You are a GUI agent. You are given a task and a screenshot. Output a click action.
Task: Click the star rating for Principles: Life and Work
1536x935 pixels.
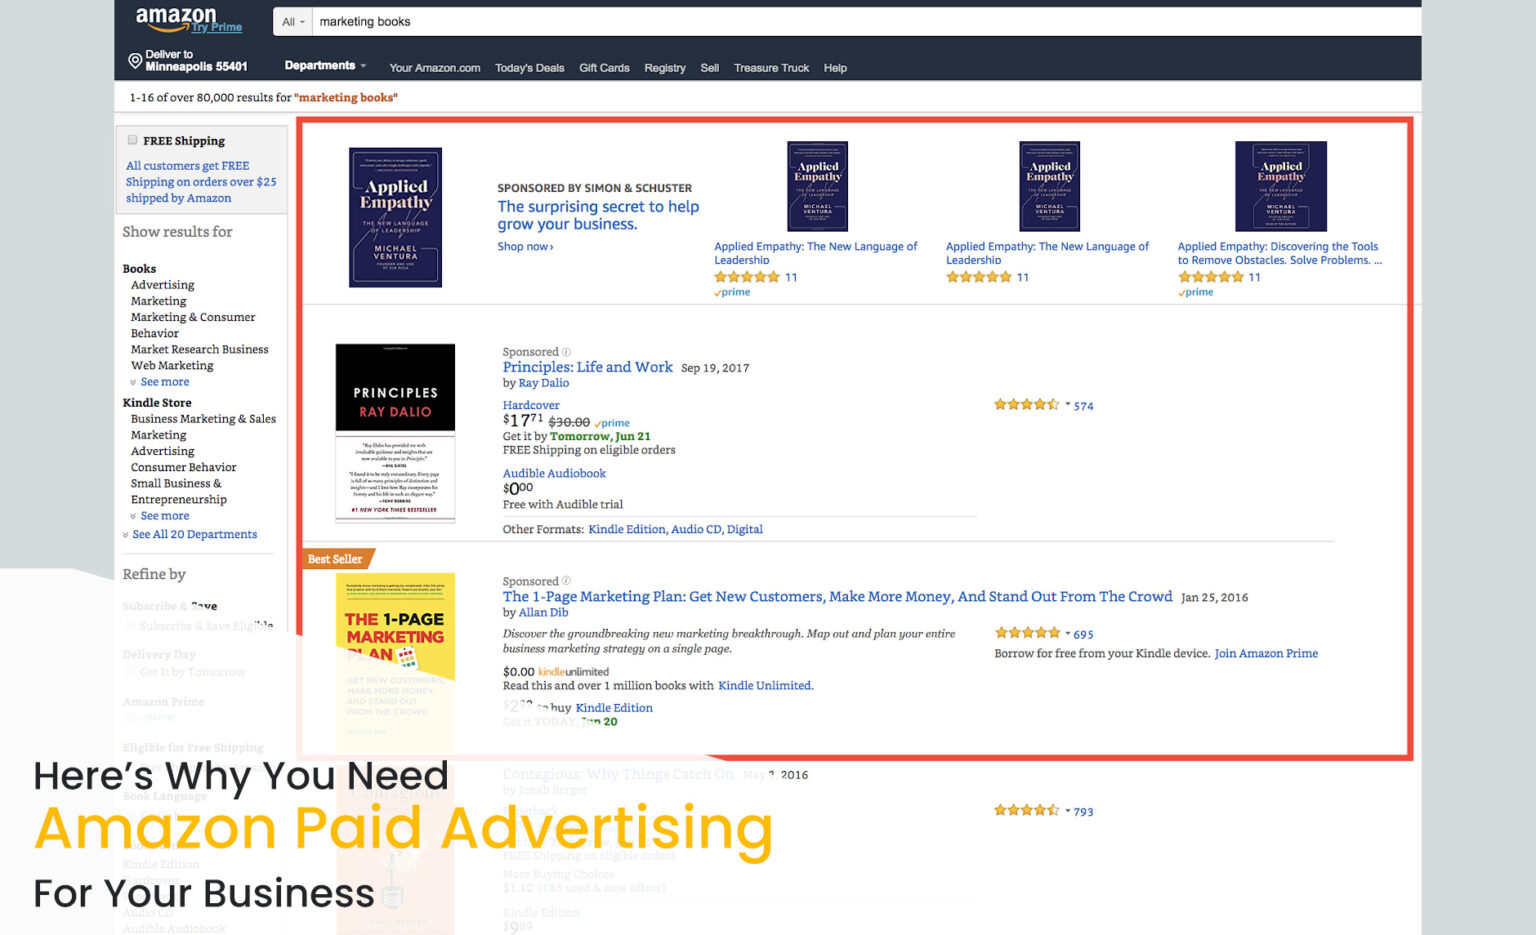pos(1026,404)
